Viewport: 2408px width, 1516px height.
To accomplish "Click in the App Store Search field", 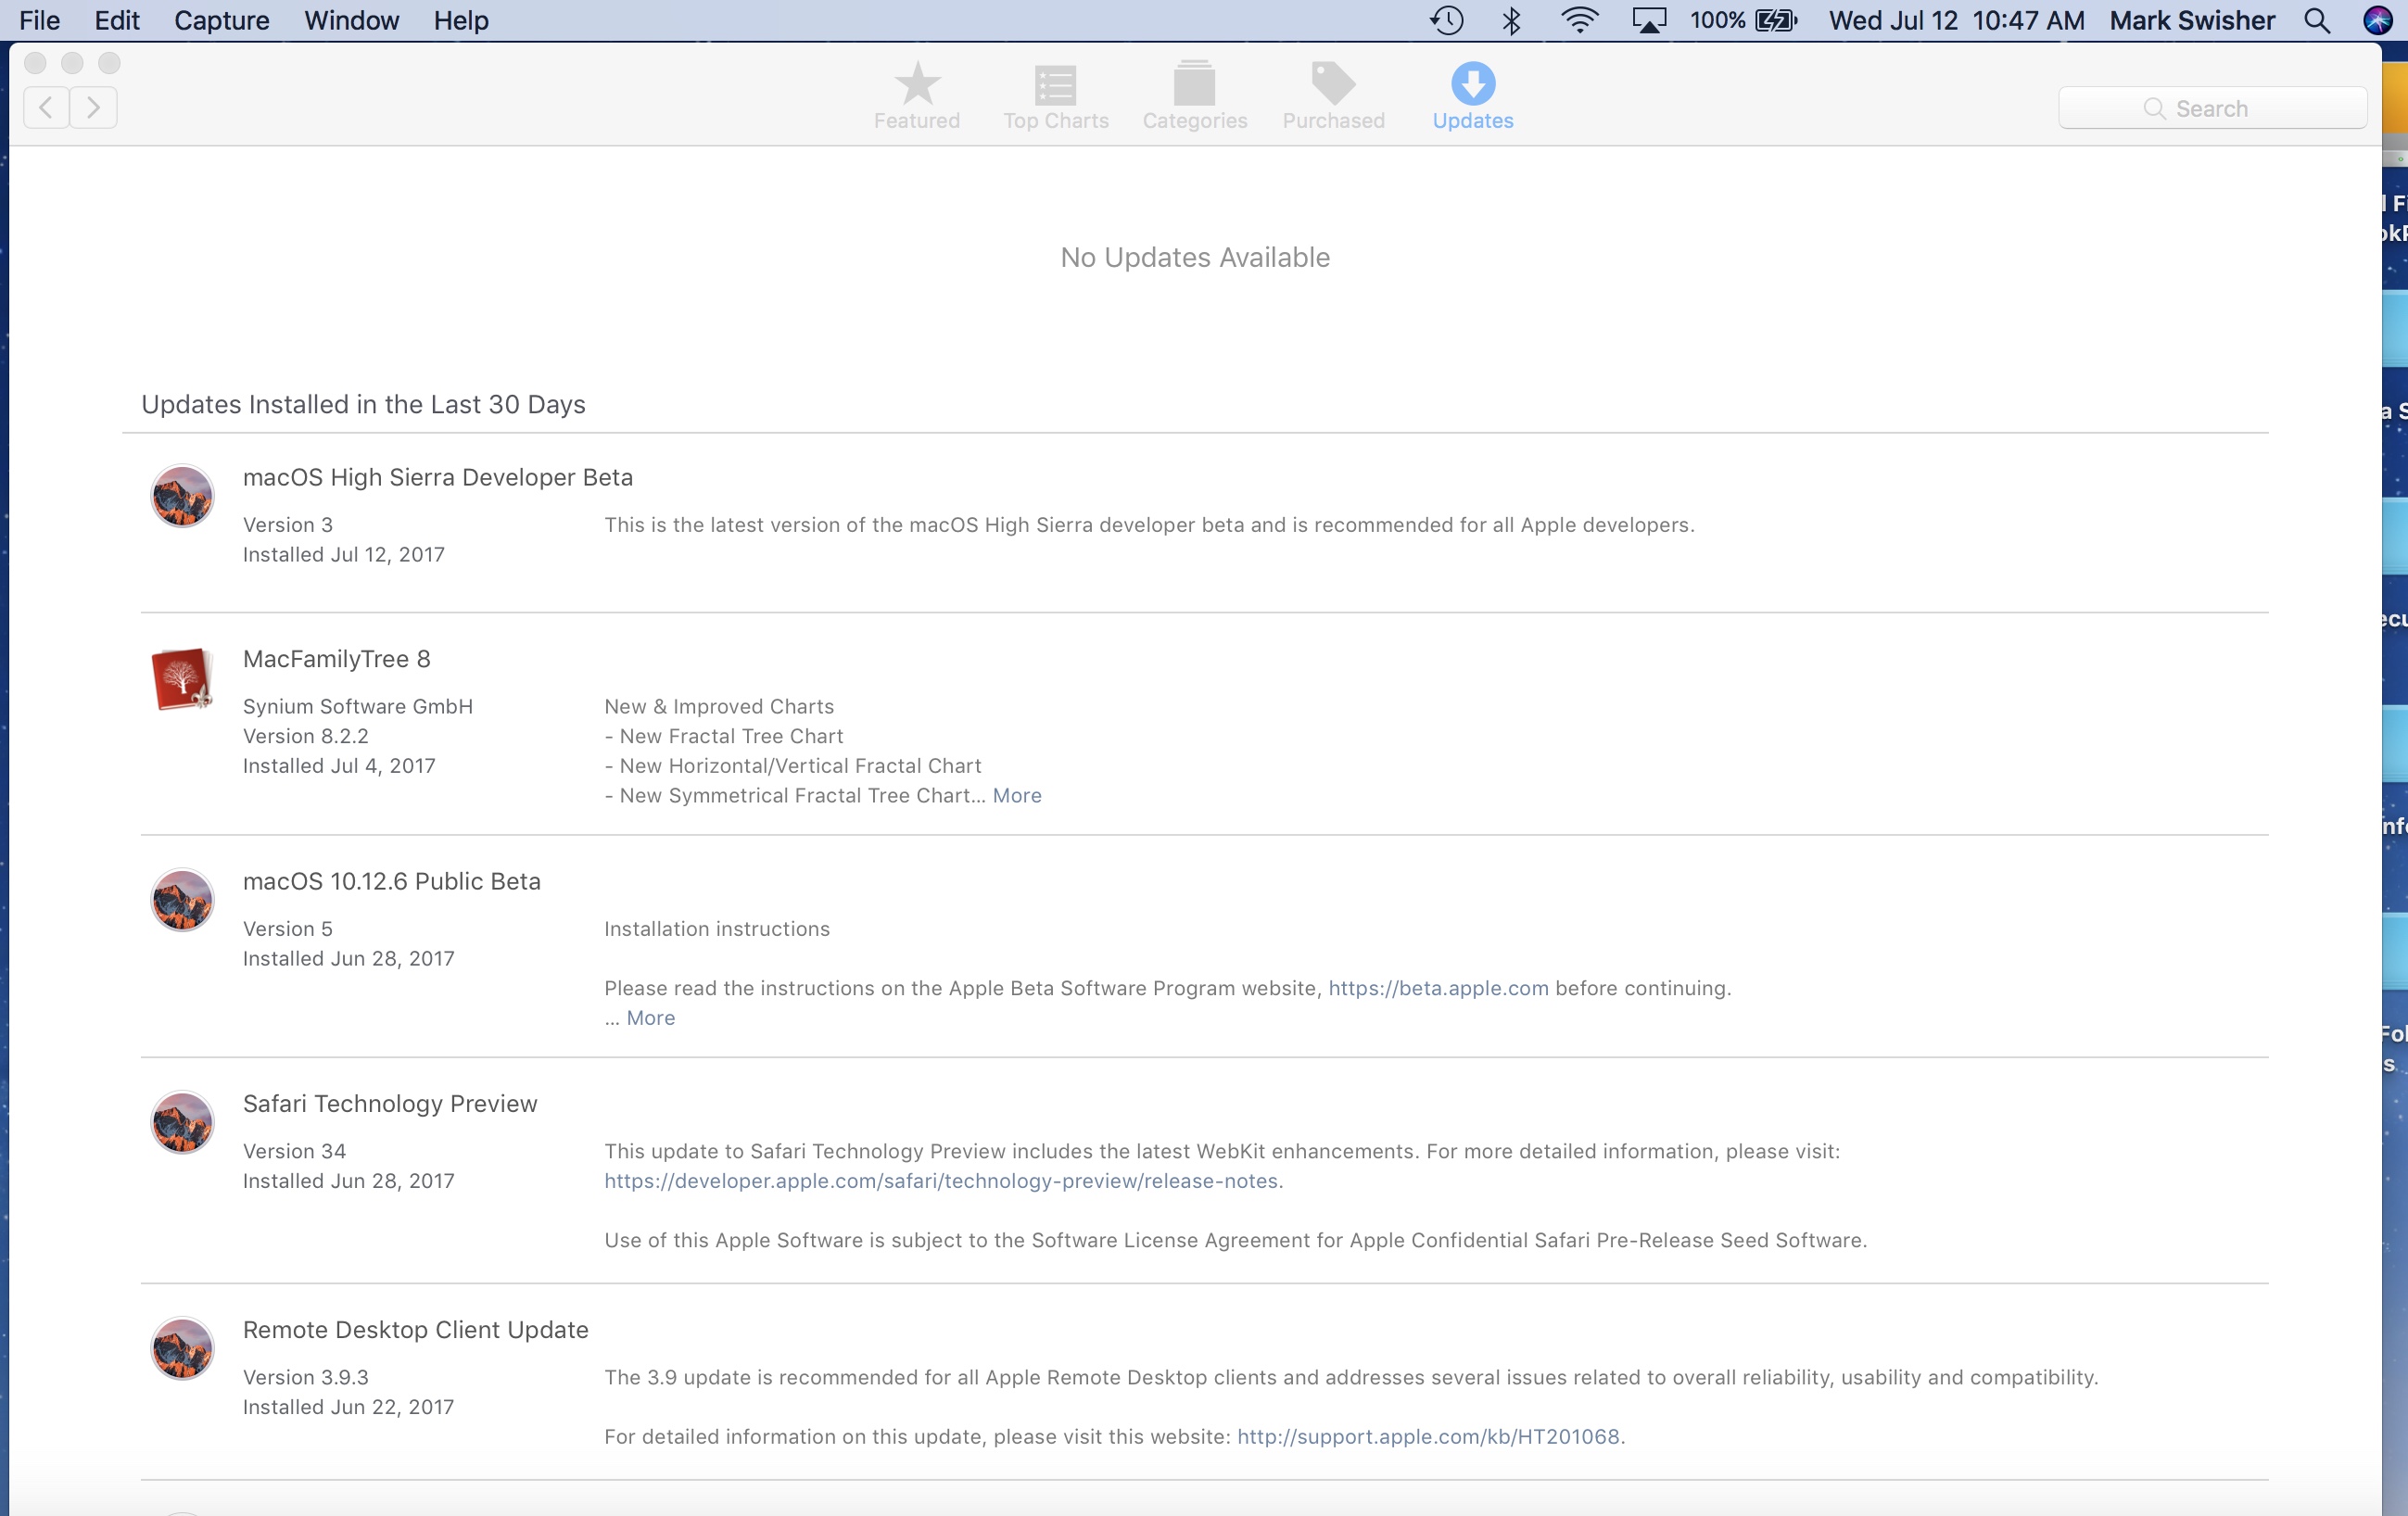I will [x=2212, y=108].
